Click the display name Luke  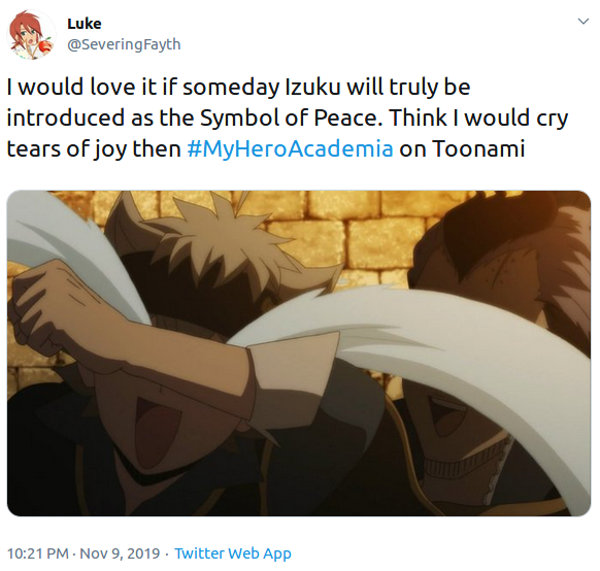pyautogui.click(x=84, y=24)
